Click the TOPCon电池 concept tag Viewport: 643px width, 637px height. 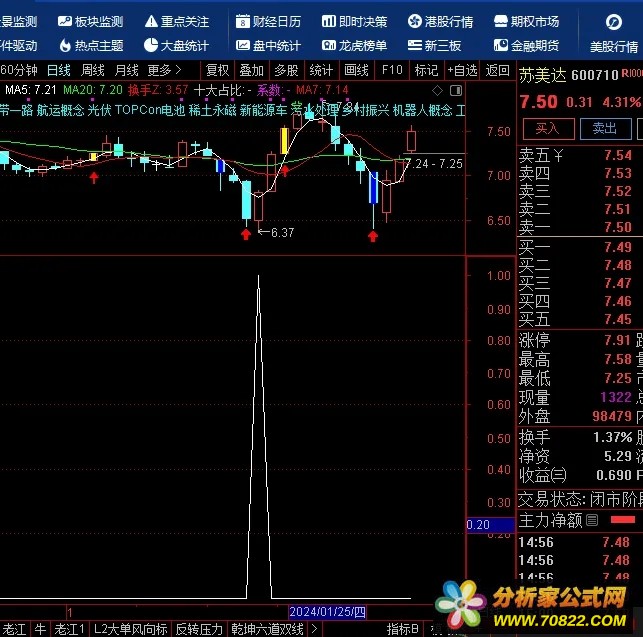[x=150, y=110]
